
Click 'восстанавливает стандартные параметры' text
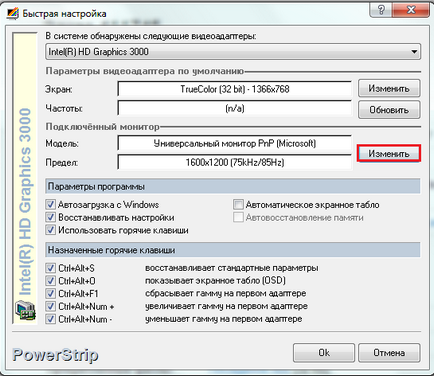point(232,268)
